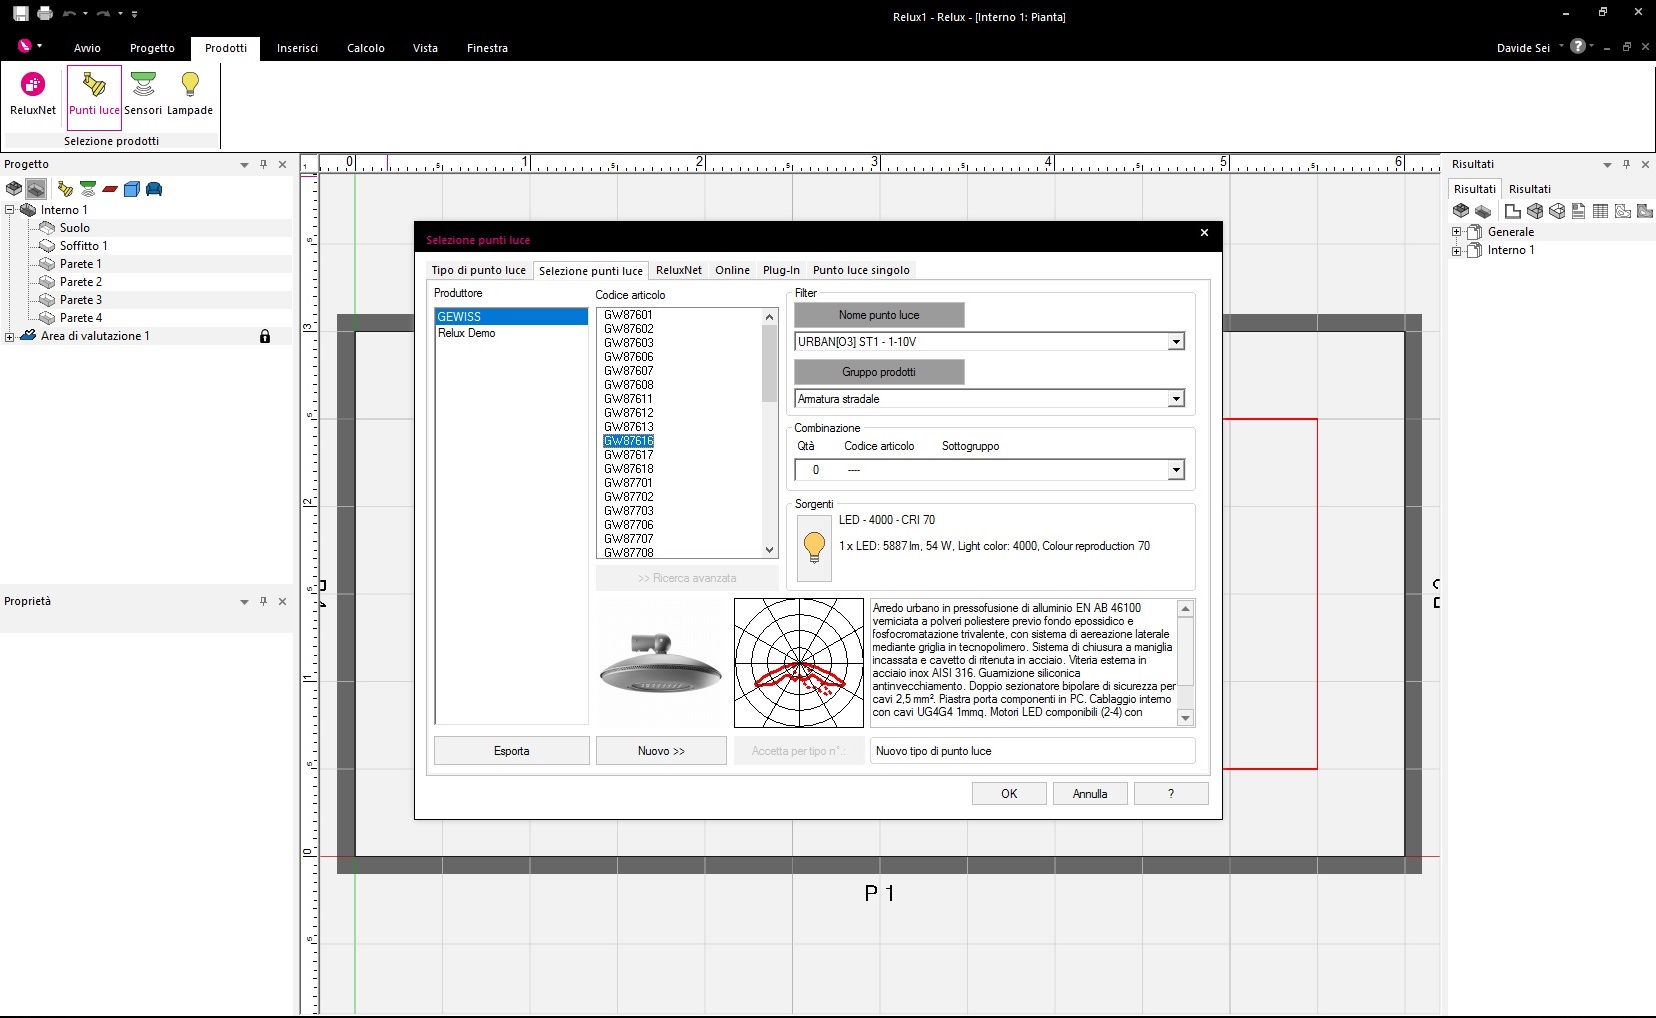
Task: Open the Gruppo prodotti dropdown showing Armatura stradale
Action: pyautogui.click(x=1176, y=399)
